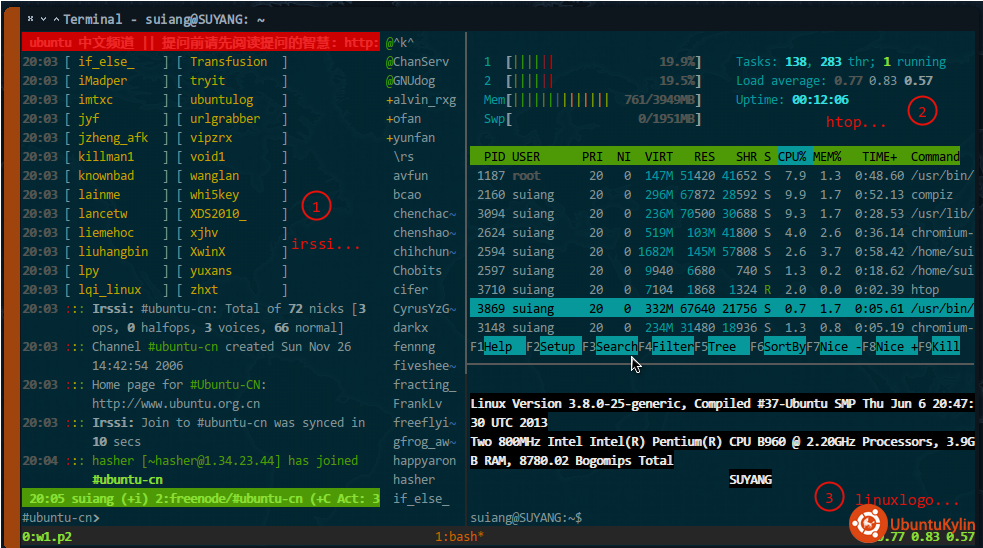
Task: Click irssi status bar 2:freenode/#ubuntu-cn
Action: point(228,498)
